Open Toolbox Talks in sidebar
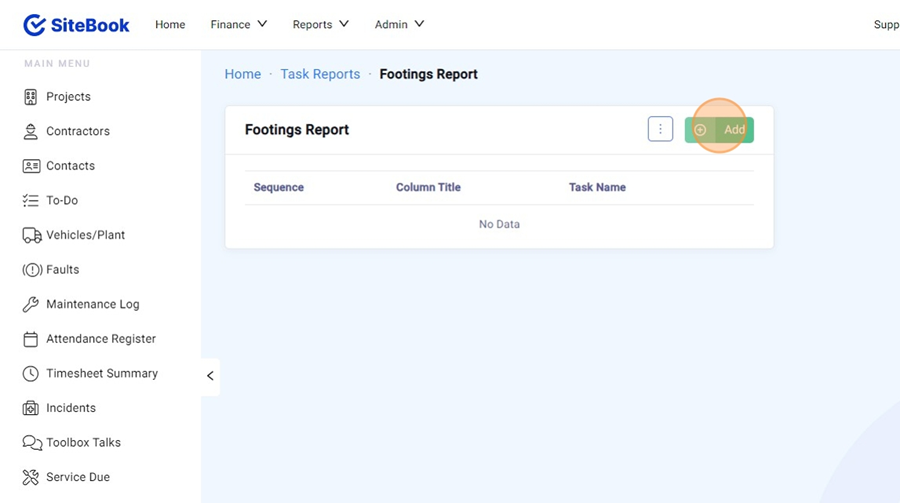900x503 pixels. tap(83, 442)
